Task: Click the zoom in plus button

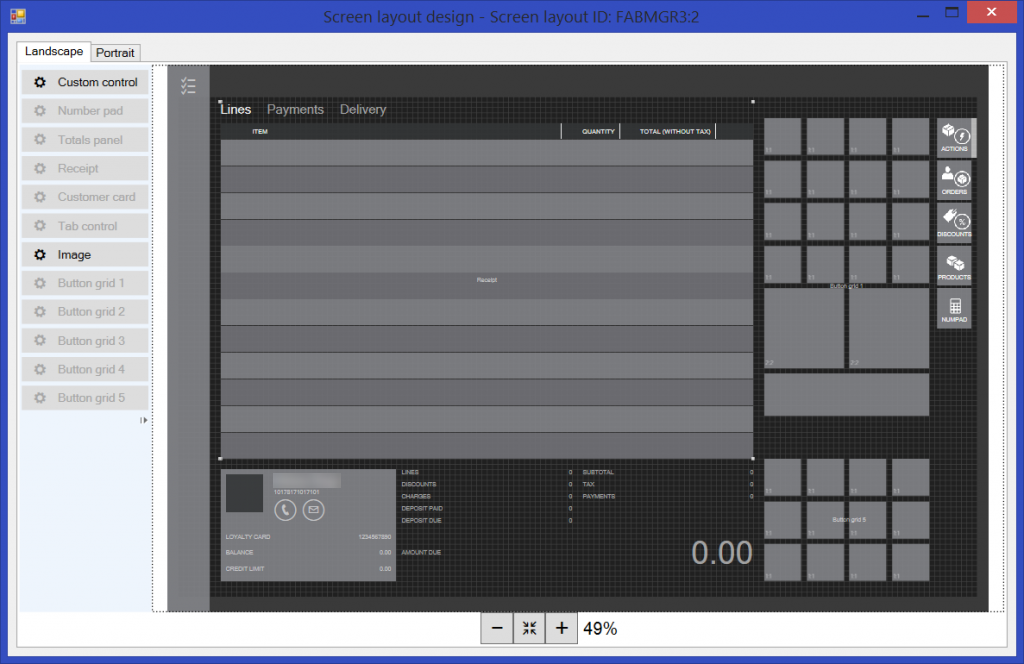Action: click(x=561, y=628)
